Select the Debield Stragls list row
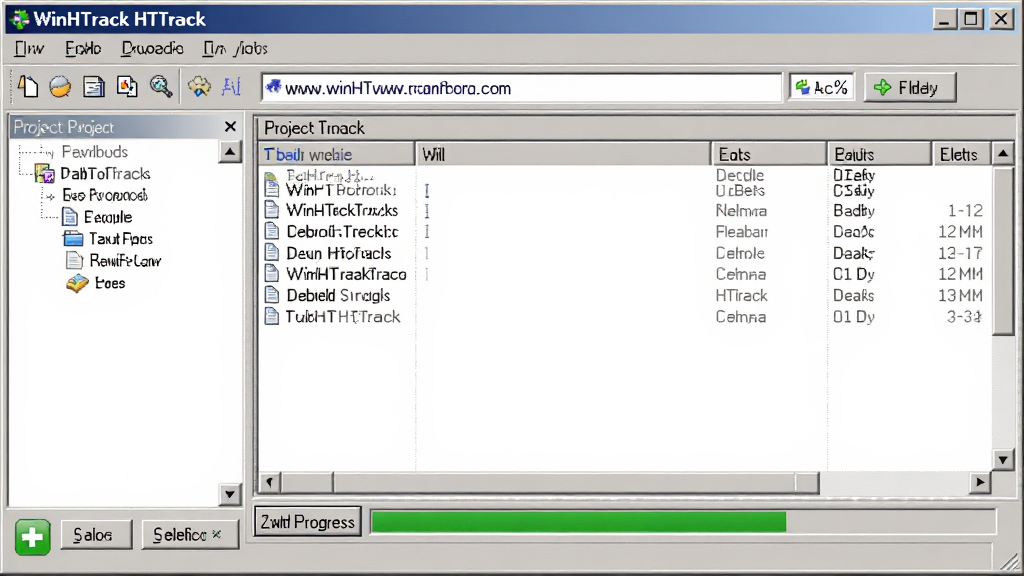This screenshot has width=1024, height=576. coord(624,295)
